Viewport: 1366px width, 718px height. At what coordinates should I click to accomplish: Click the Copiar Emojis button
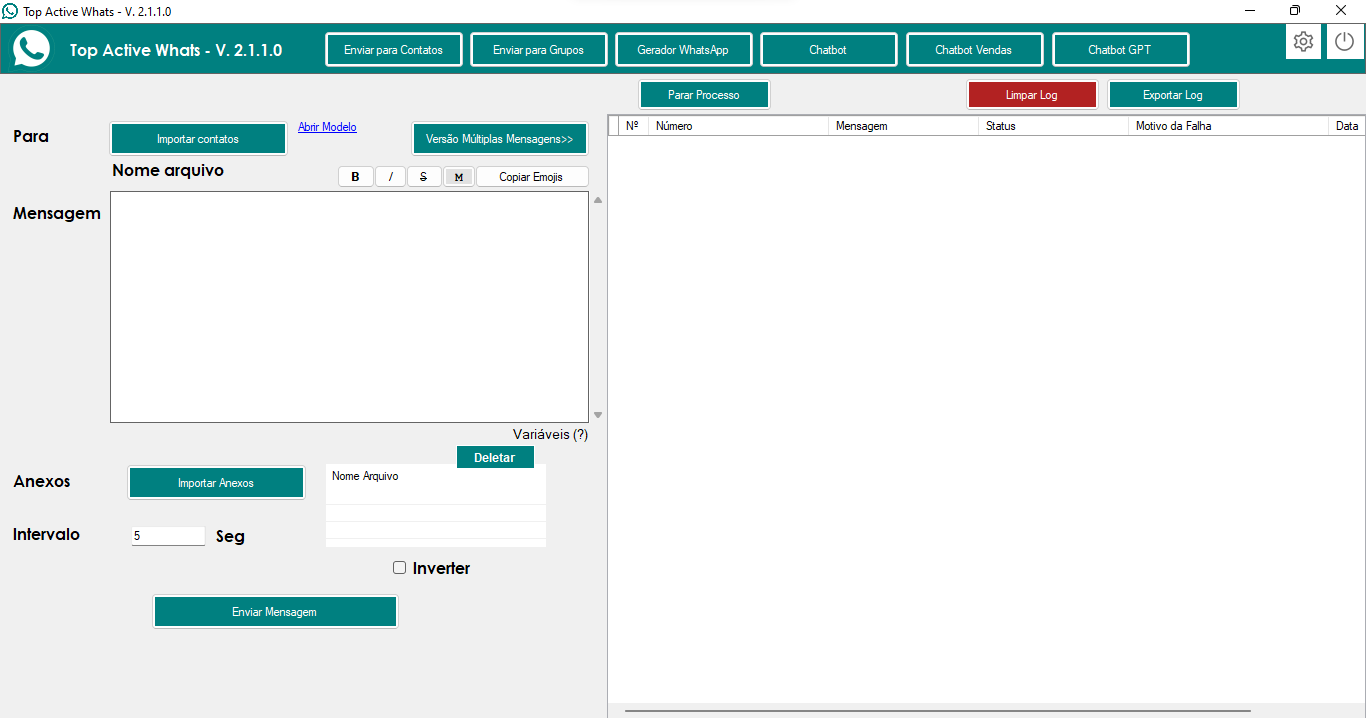point(532,177)
